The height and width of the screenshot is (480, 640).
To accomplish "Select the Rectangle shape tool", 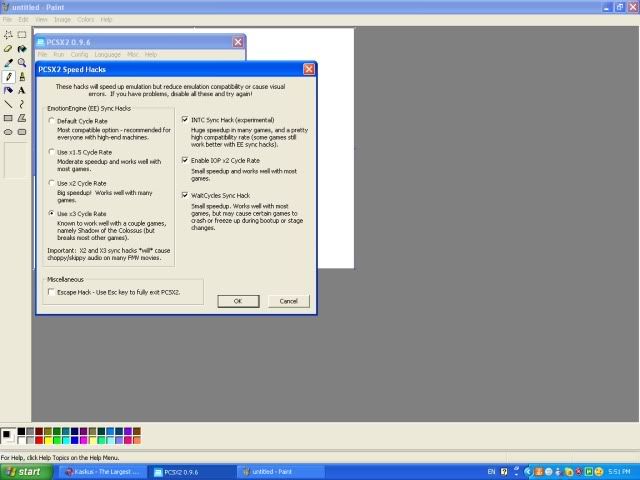I will [8, 118].
